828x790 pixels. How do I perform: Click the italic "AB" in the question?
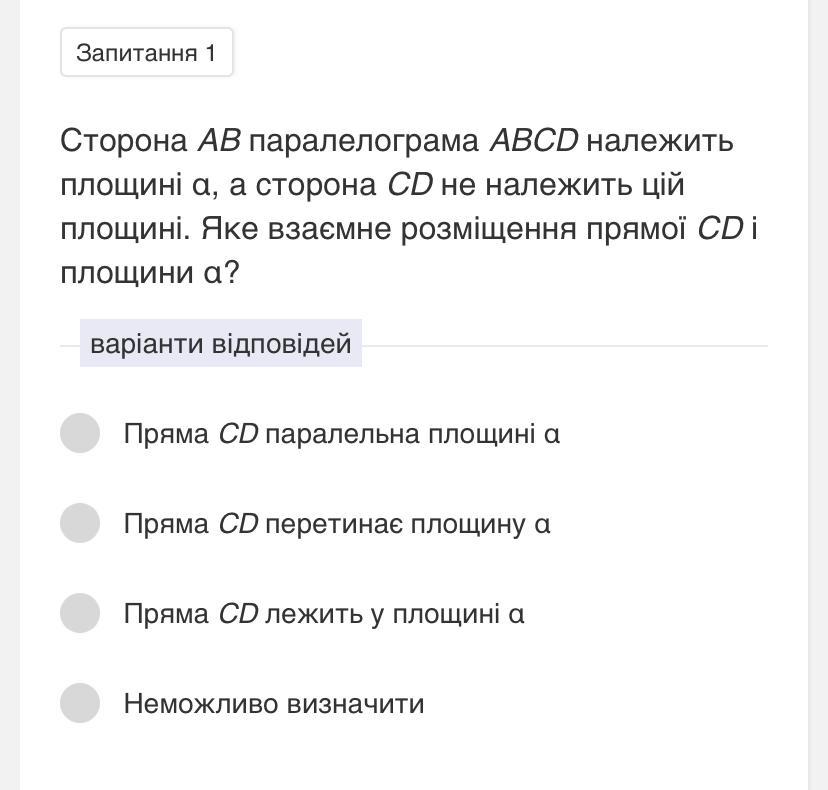[x=219, y=141]
